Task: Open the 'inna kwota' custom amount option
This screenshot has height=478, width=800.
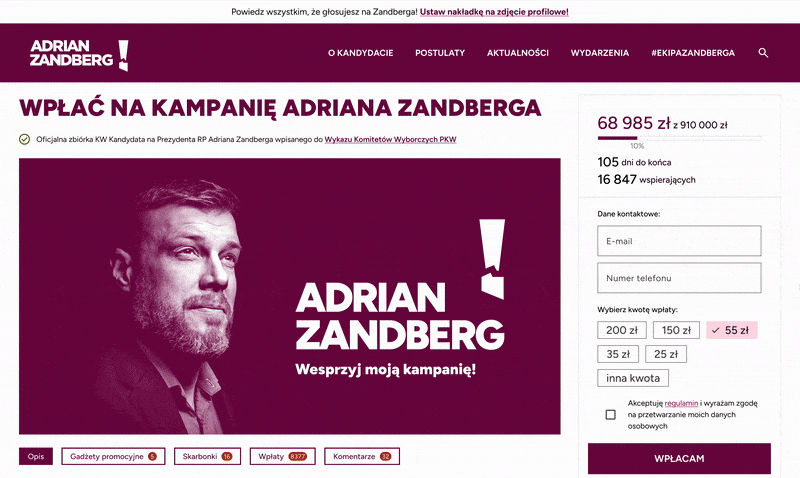Action: click(633, 378)
